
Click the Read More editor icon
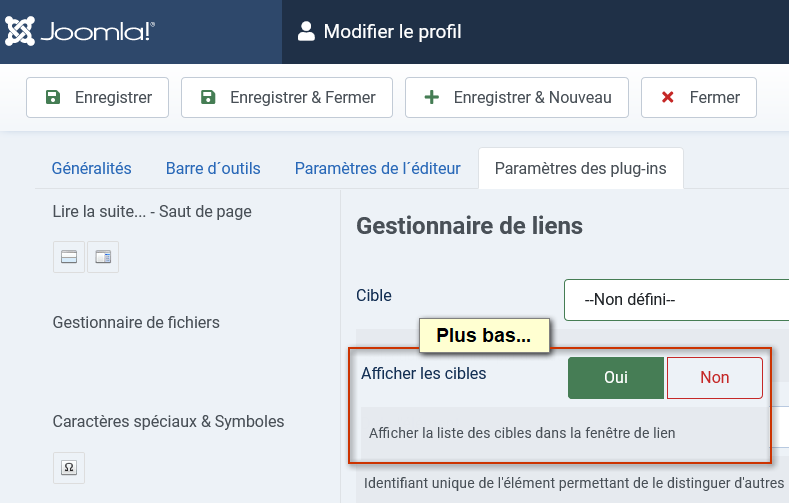(69, 257)
